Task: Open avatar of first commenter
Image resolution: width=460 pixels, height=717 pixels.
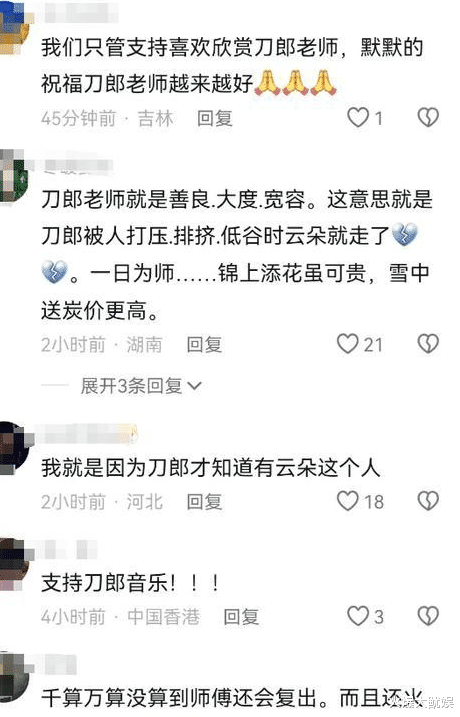Action: click(14, 28)
